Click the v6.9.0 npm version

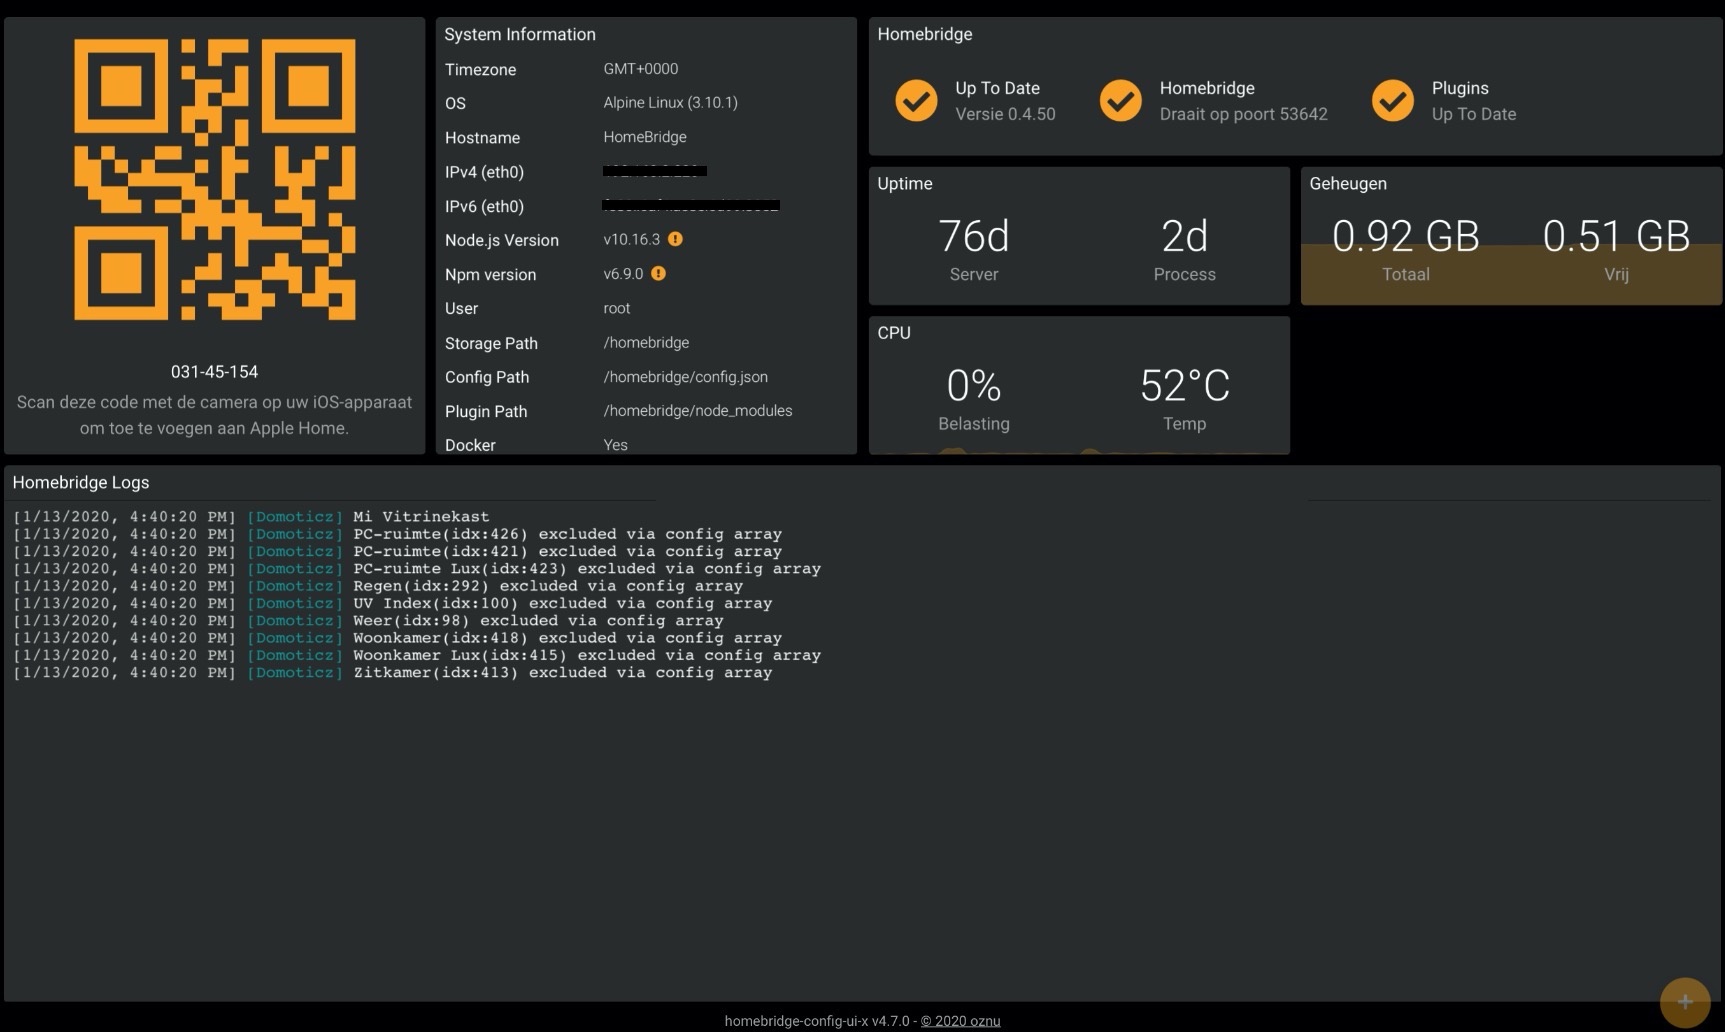pyautogui.click(x=623, y=273)
